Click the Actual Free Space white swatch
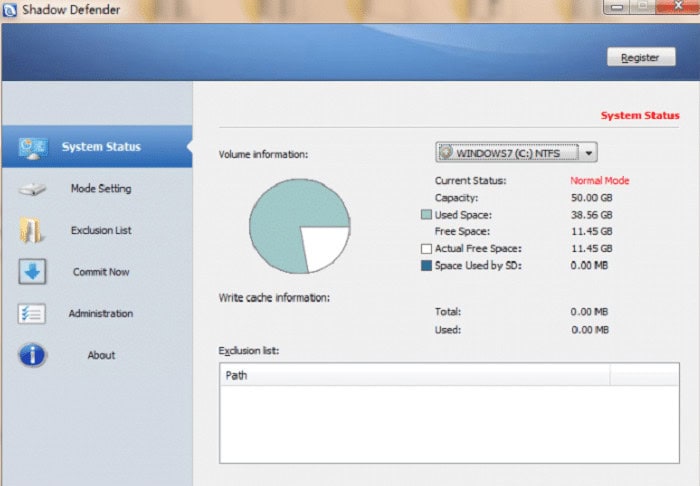 (426, 249)
